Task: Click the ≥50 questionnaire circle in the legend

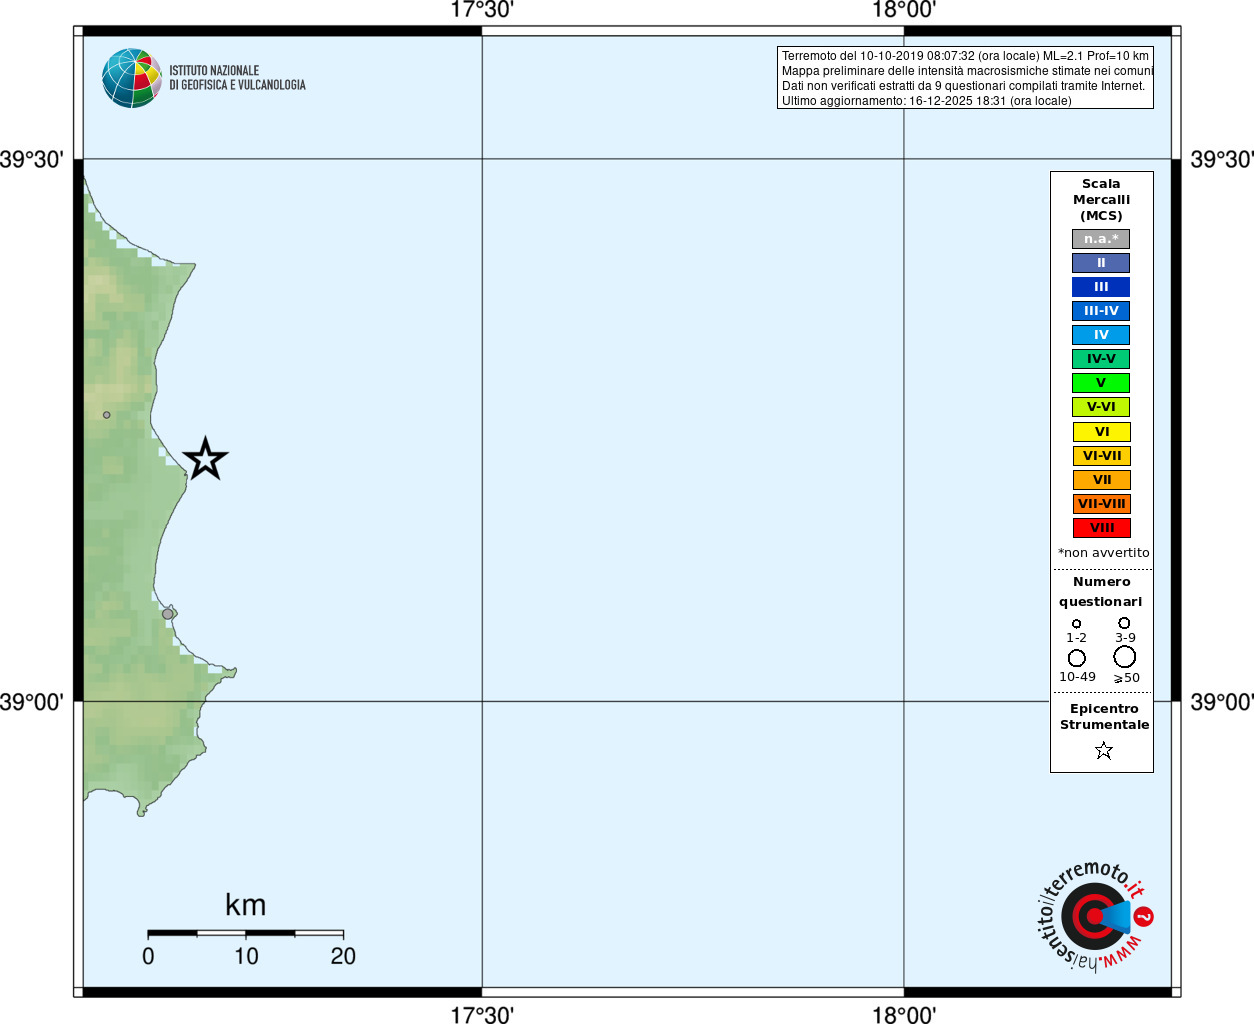Action: [x=1125, y=657]
